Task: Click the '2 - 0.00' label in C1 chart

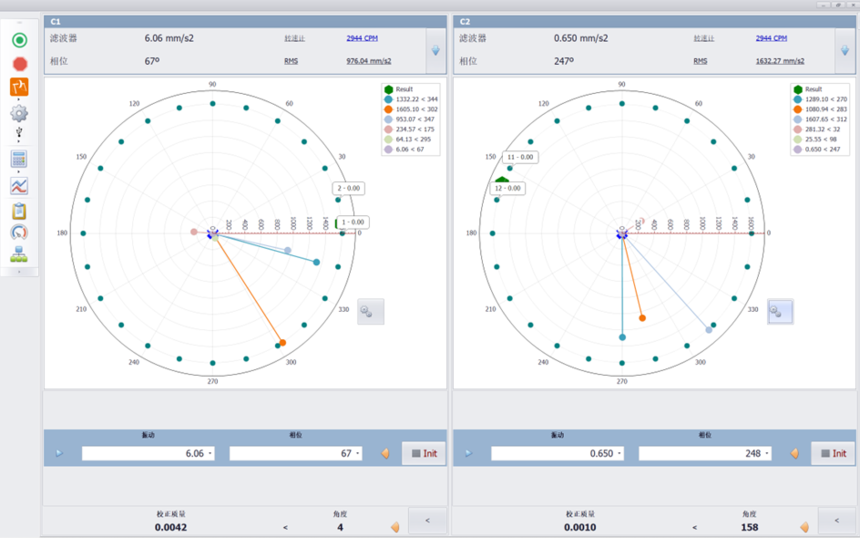Action: tap(349, 188)
